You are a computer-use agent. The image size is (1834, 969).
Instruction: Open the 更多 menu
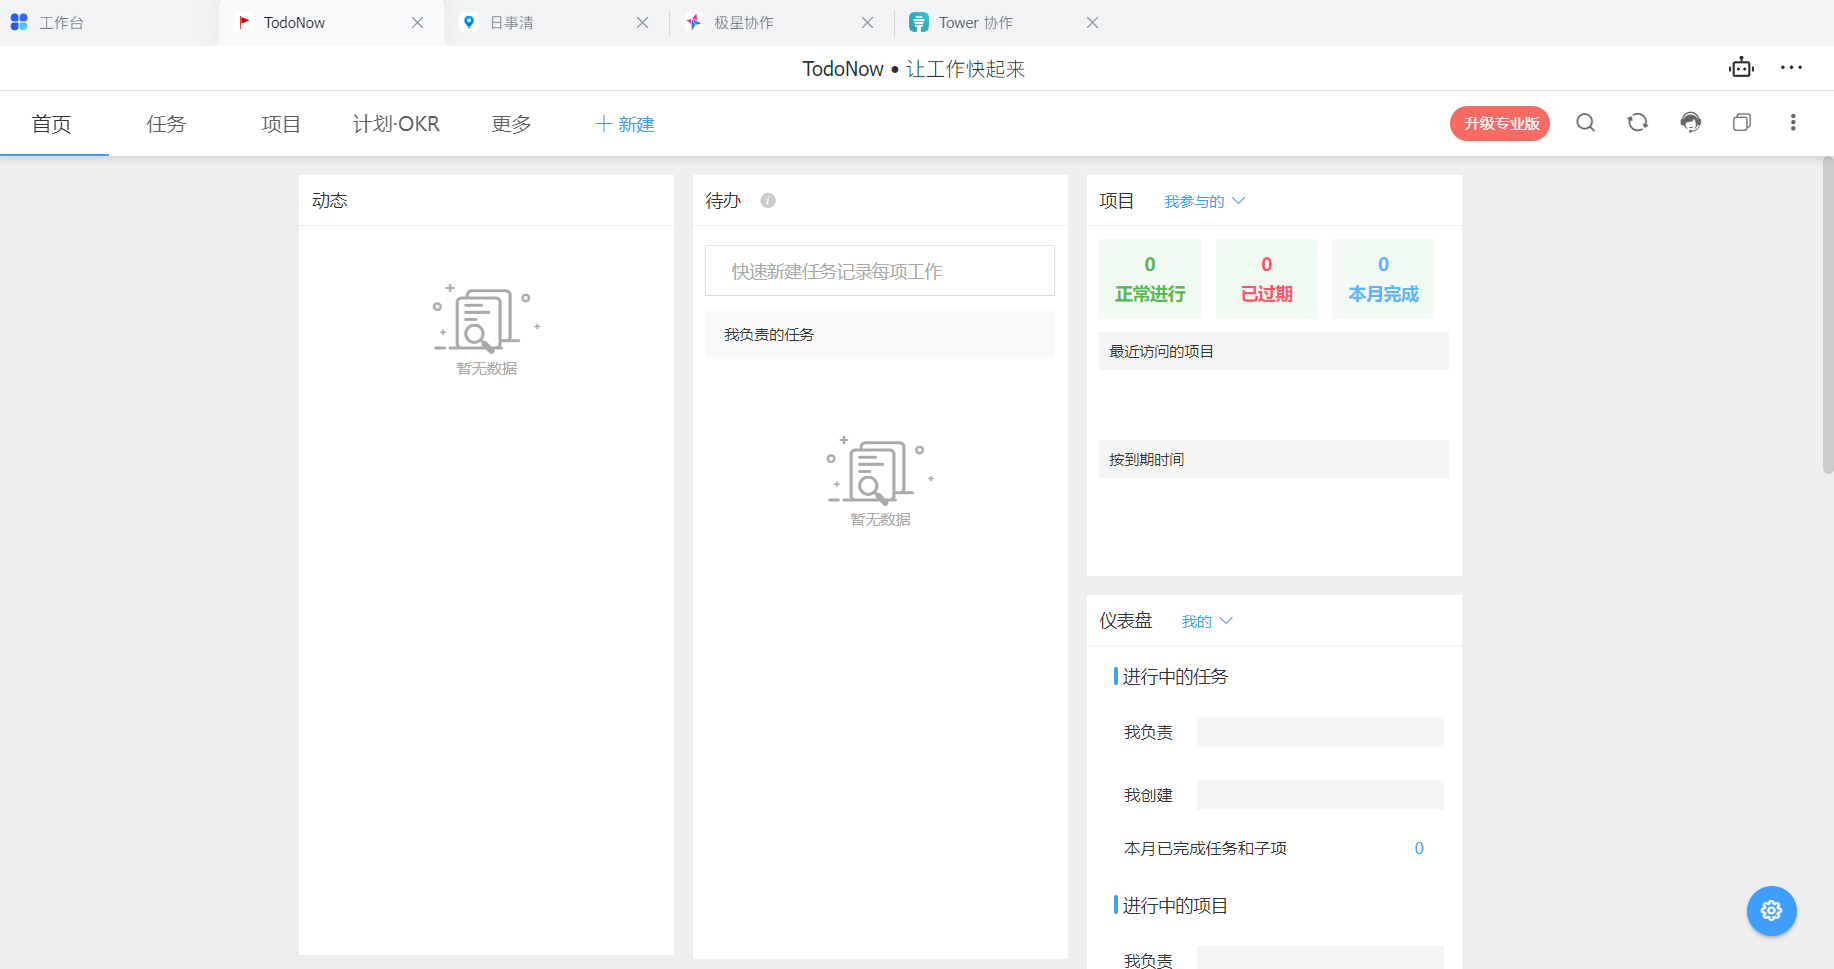(x=511, y=124)
